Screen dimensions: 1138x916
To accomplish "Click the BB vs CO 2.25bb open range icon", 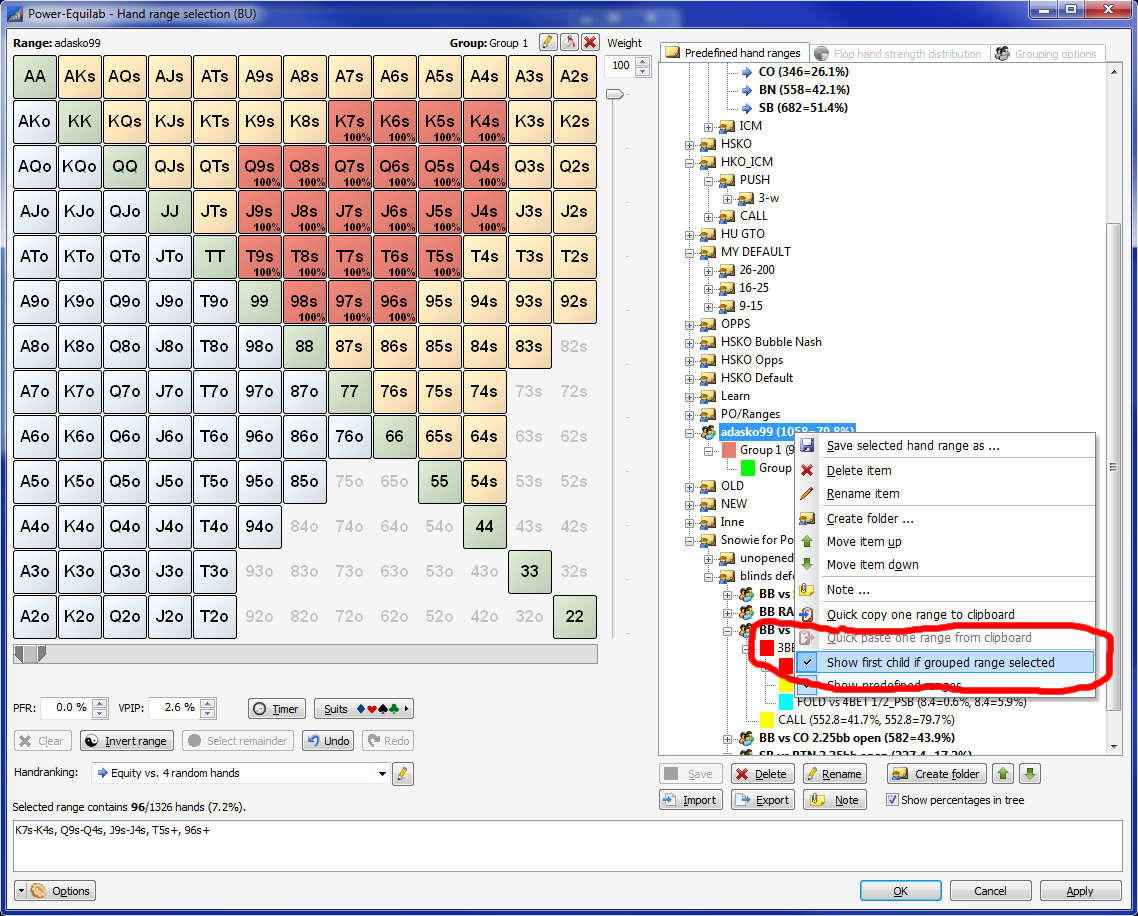I will 747,738.
